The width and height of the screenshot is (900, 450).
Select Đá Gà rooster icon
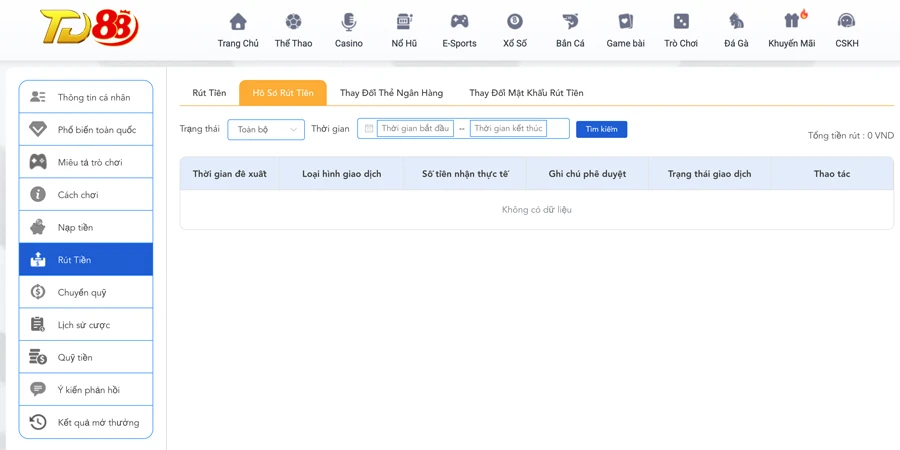(736, 22)
